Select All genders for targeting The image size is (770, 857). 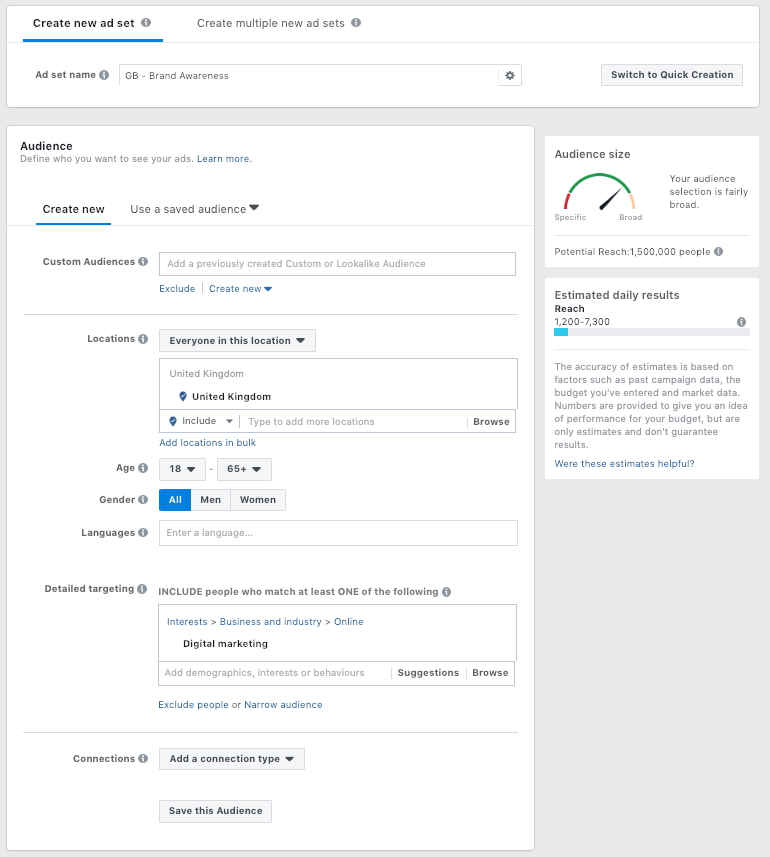(174, 499)
